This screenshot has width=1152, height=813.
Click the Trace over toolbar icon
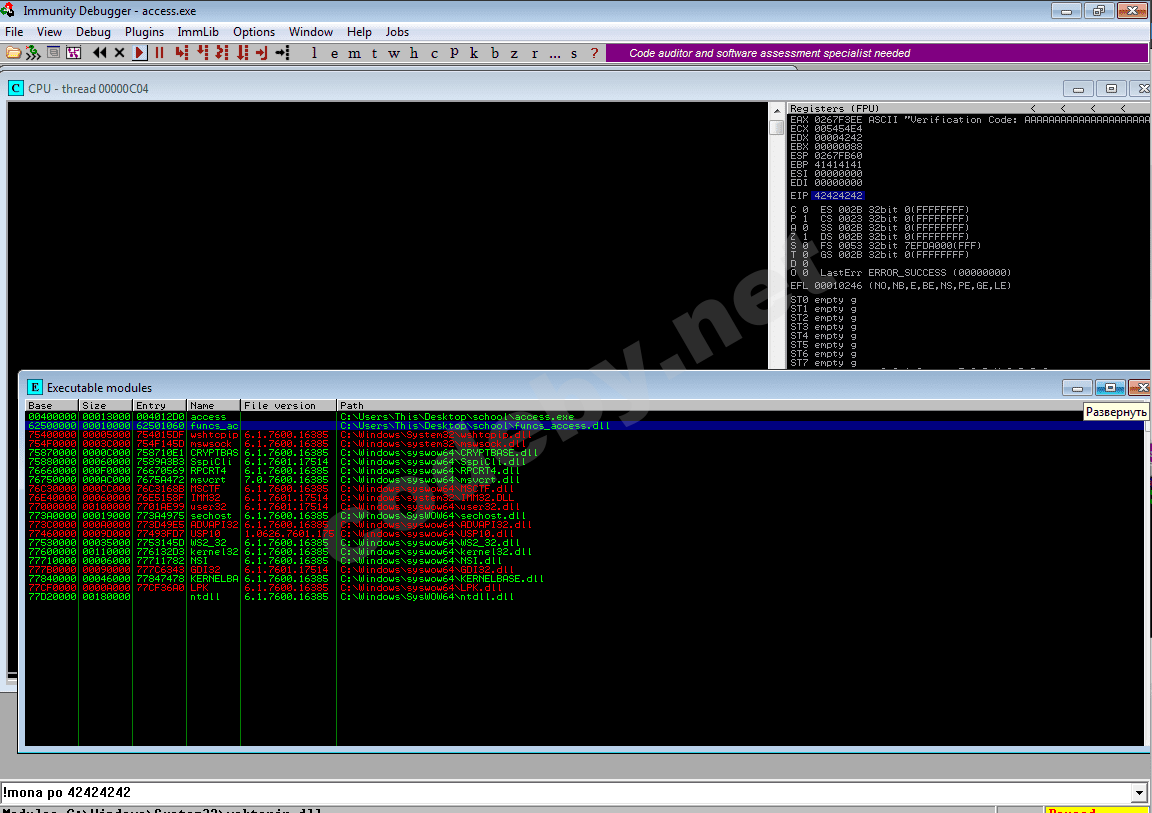[242, 53]
